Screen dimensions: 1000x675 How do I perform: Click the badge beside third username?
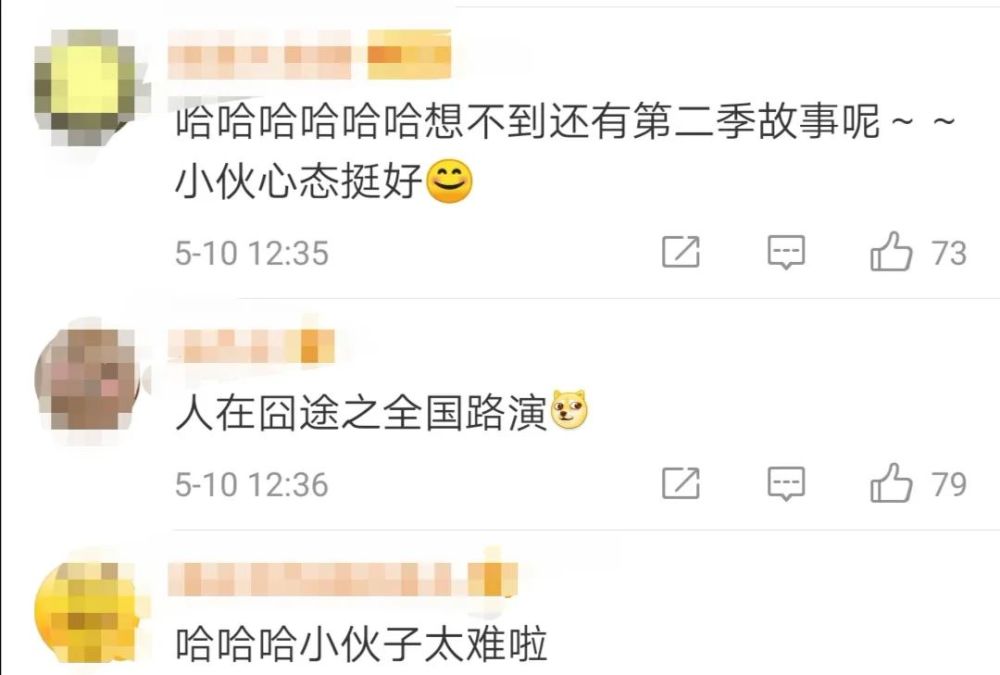pos(492,579)
